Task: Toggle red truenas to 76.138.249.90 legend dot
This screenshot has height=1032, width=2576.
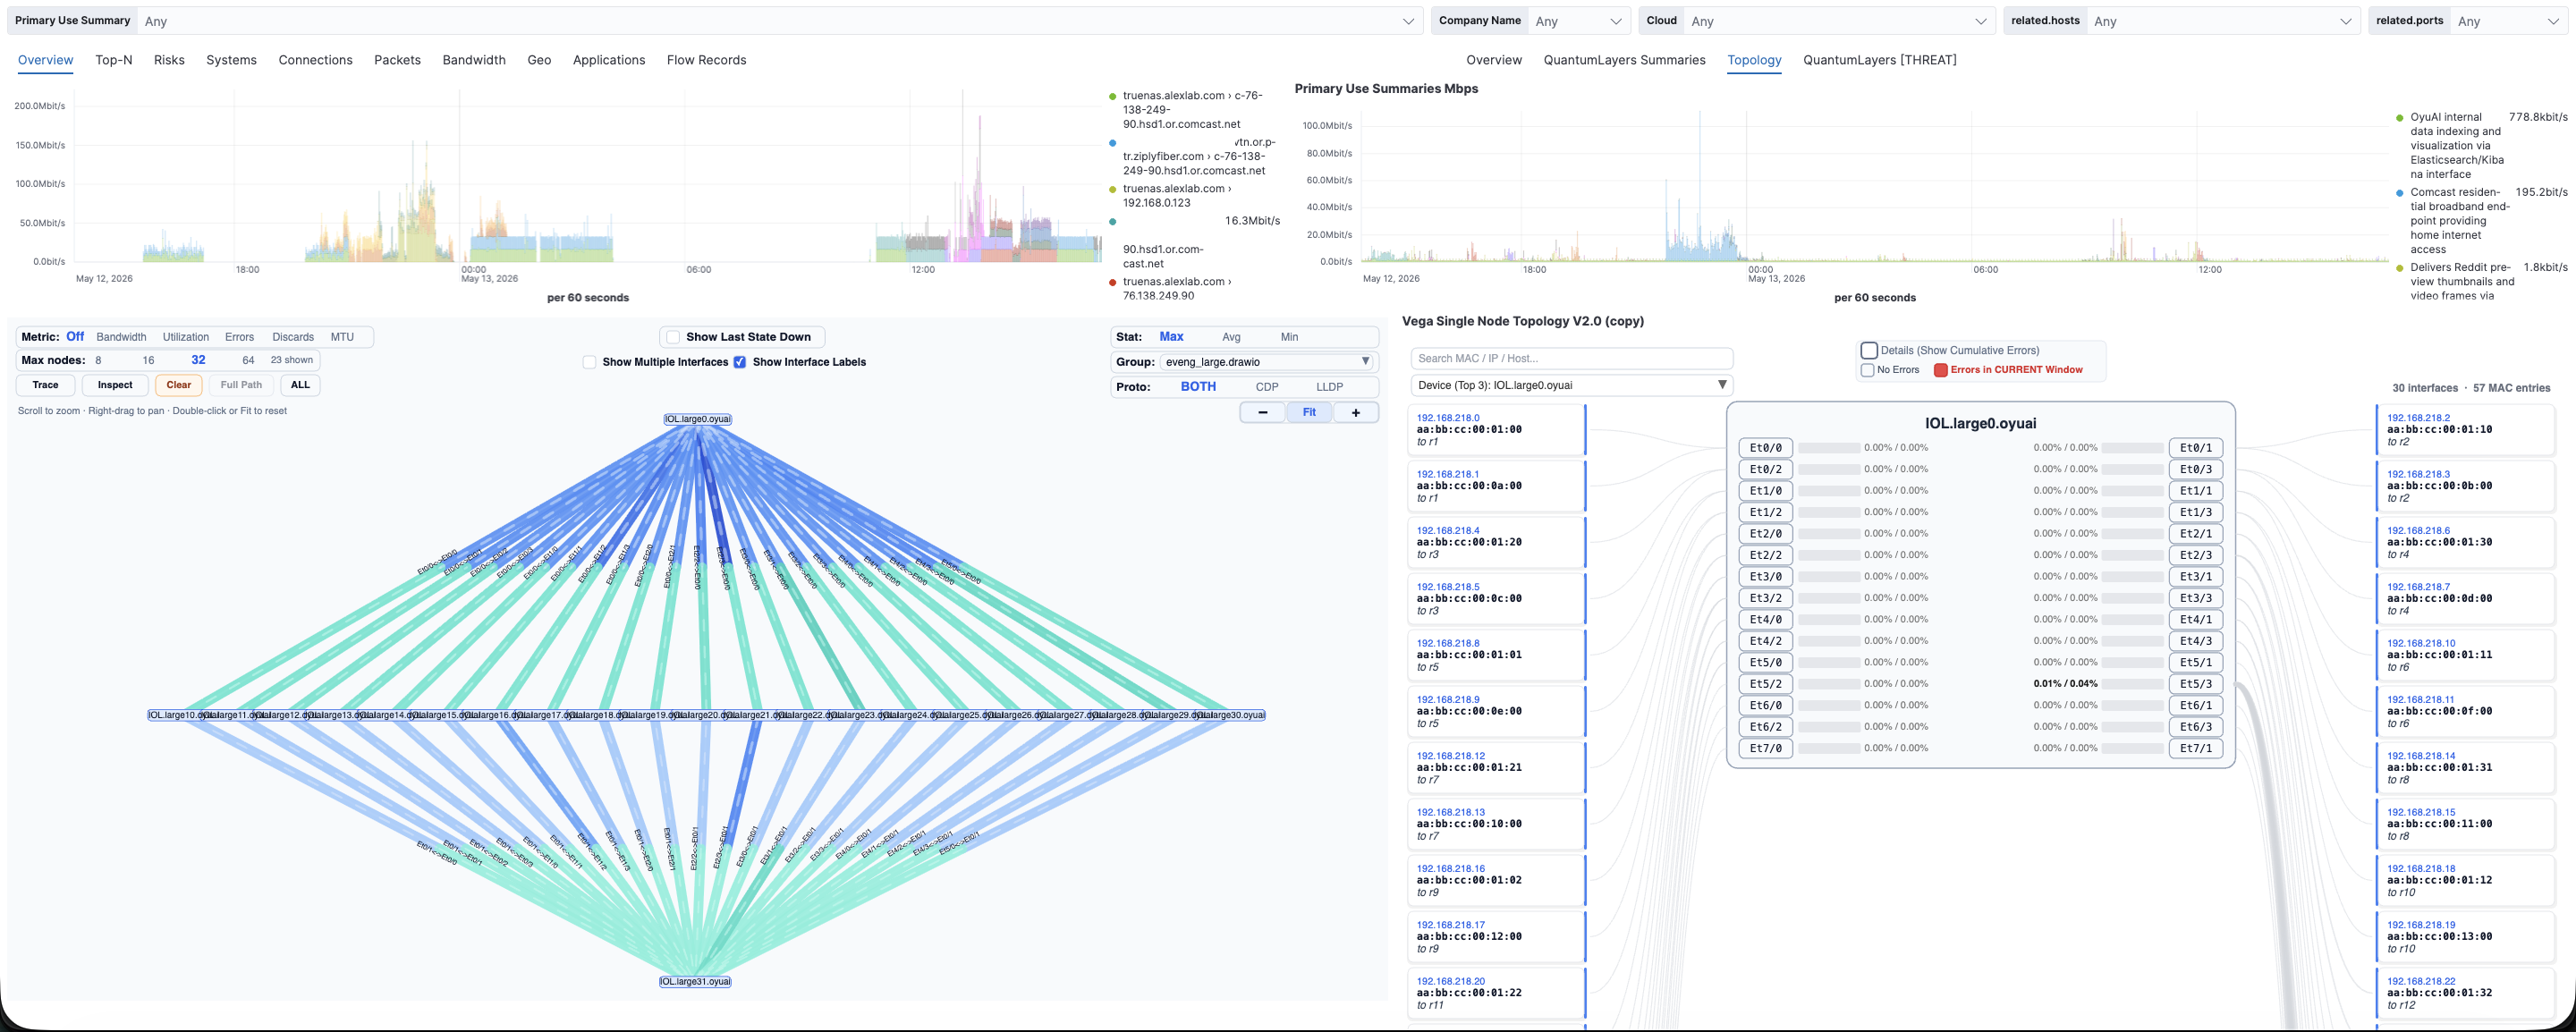Action: pyautogui.click(x=1112, y=283)
